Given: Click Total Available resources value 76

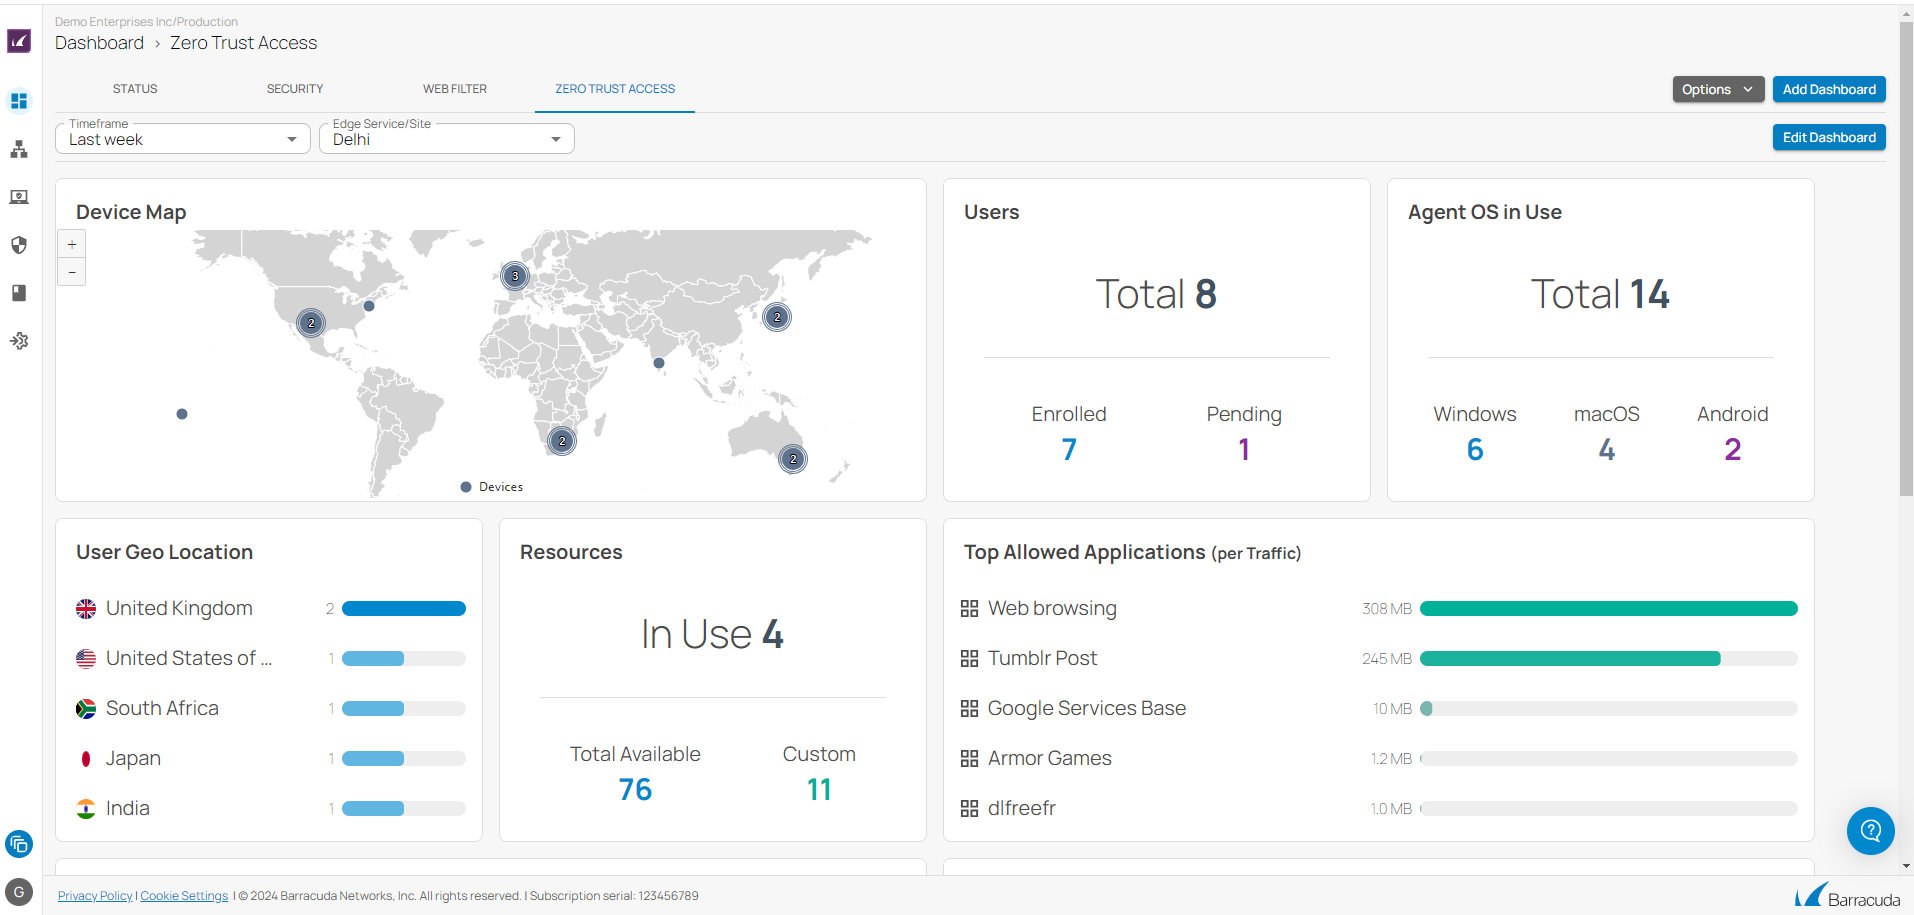Looking at the screenshot, I should 635,790.
